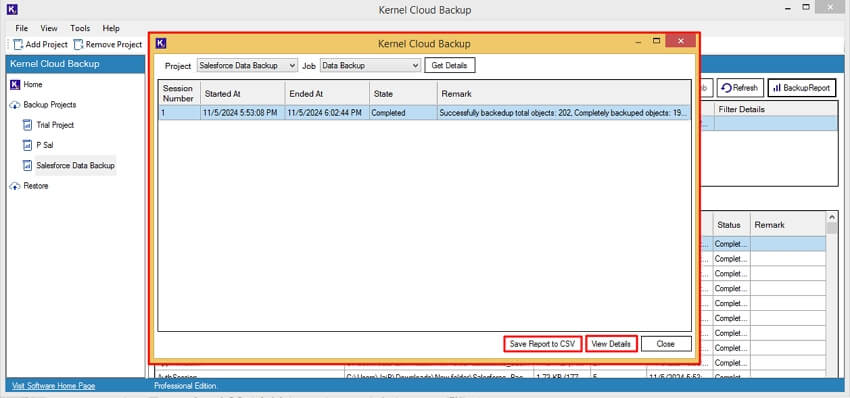Click the Restore cloud icon
Screen dimensions: 850x398
point(15,186)
